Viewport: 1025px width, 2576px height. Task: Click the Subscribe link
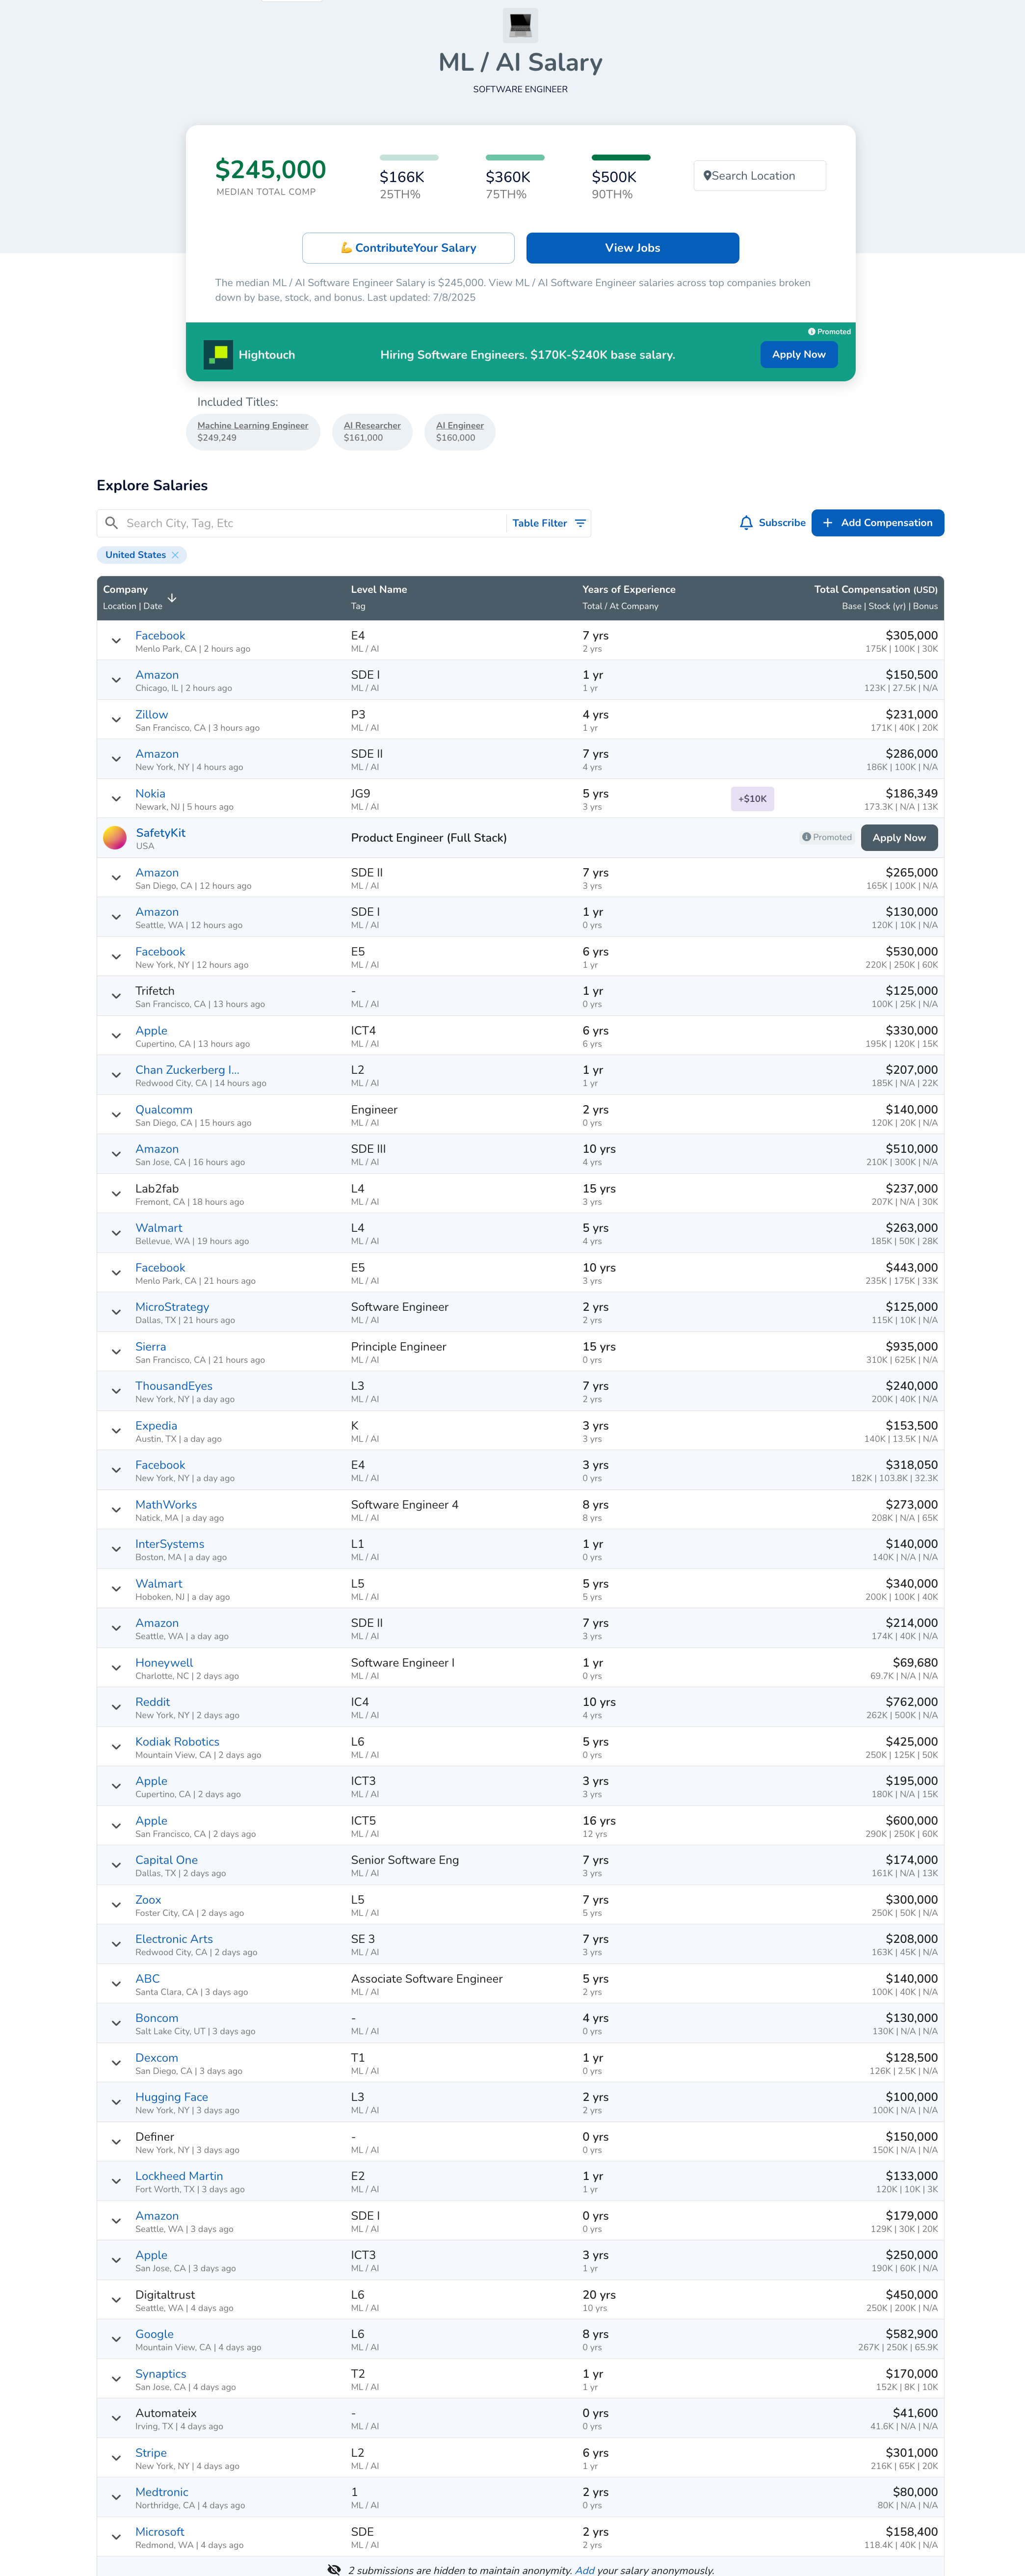pos(782,523)
